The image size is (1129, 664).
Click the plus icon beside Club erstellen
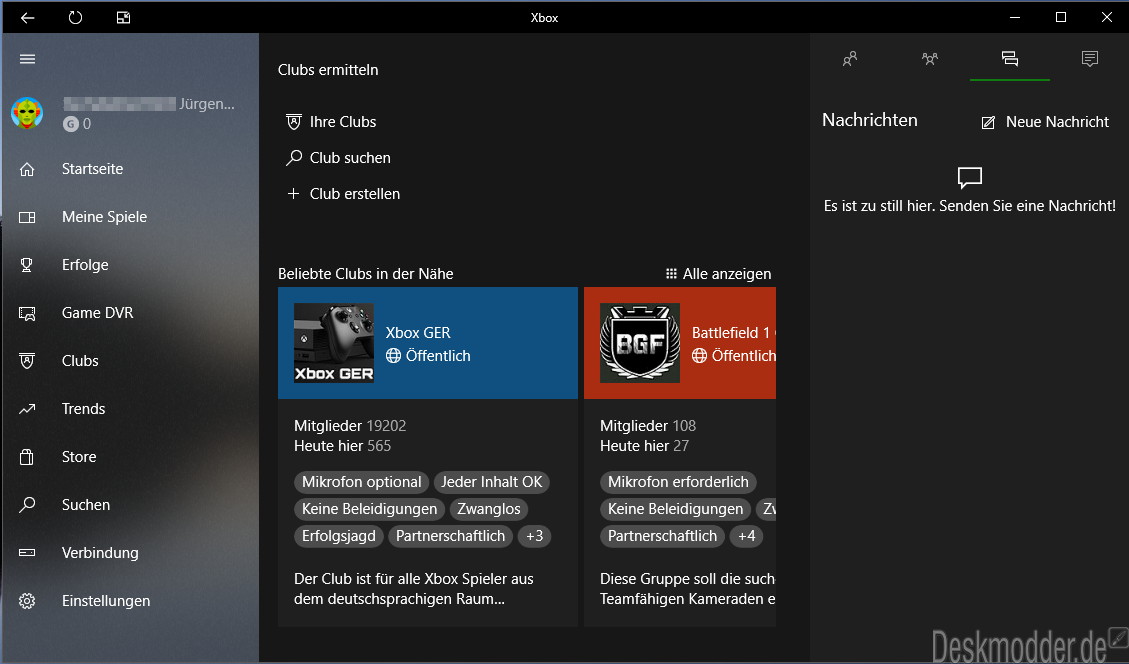pyautogui.click(x=293, y=194)
